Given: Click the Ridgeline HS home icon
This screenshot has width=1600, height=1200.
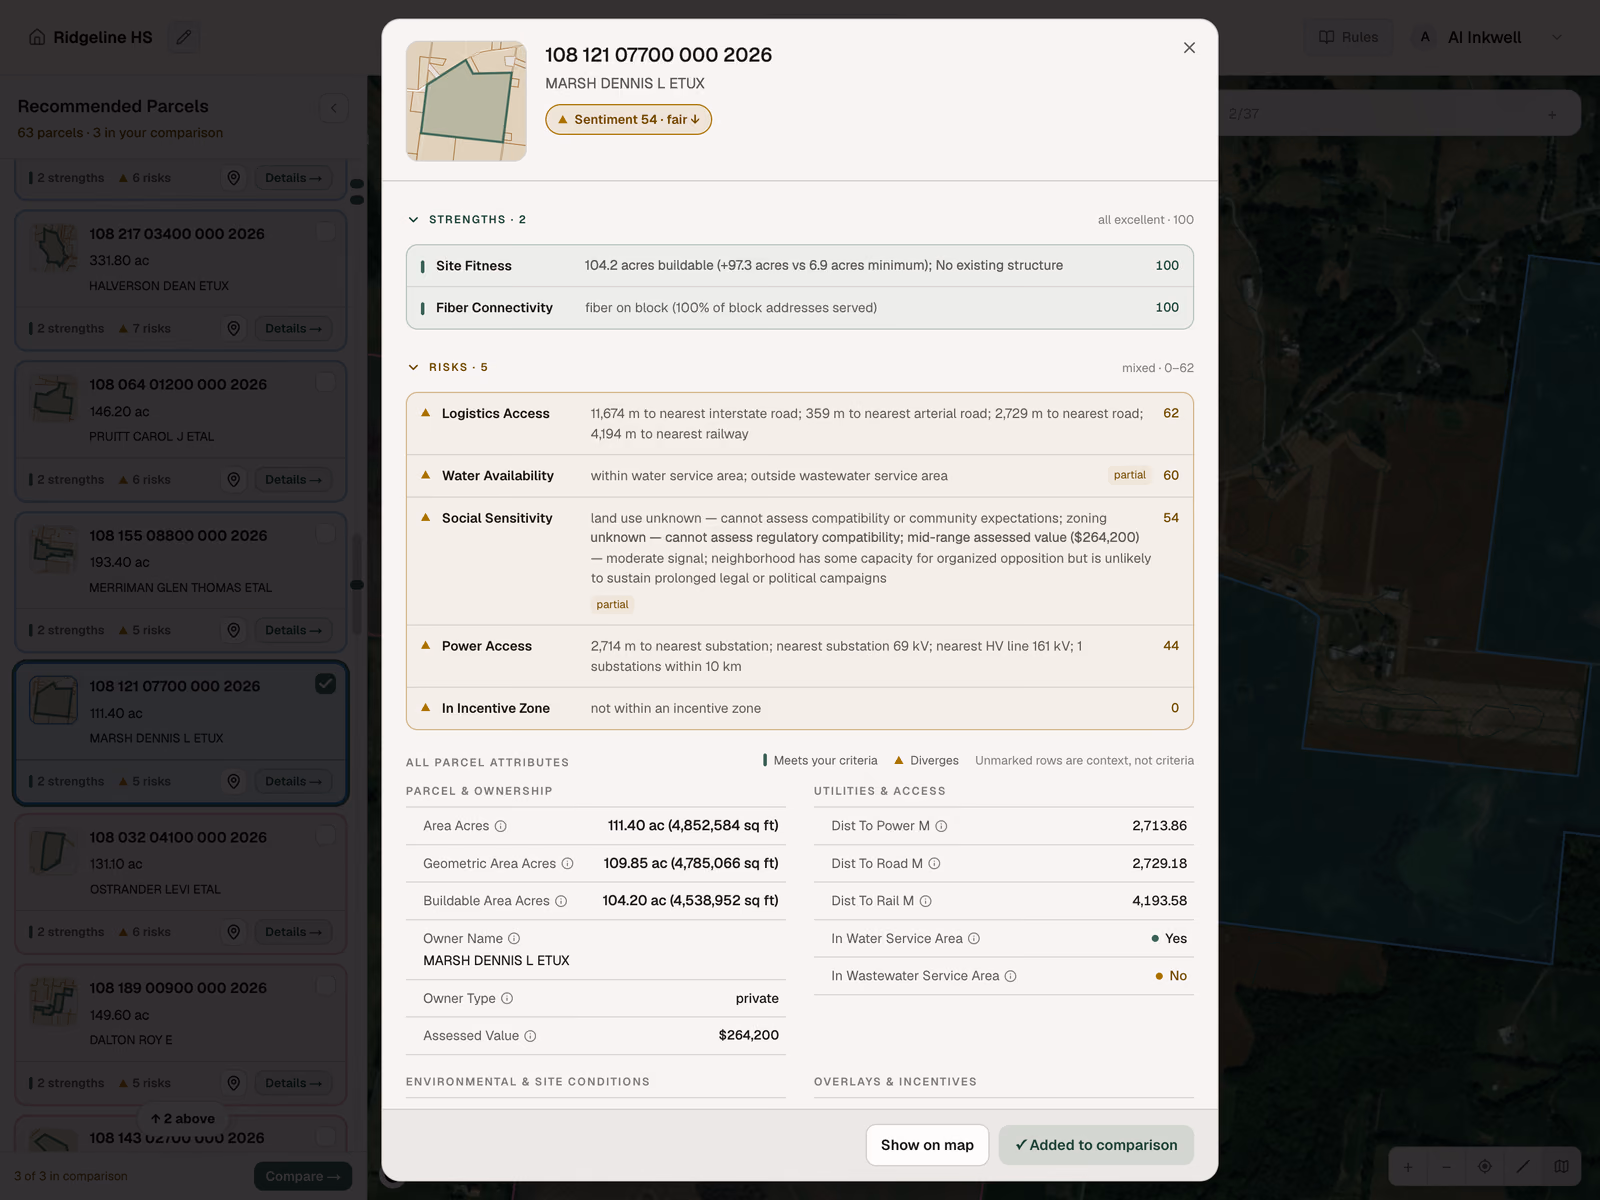Looking at the screenshot, I should (37, 37).
